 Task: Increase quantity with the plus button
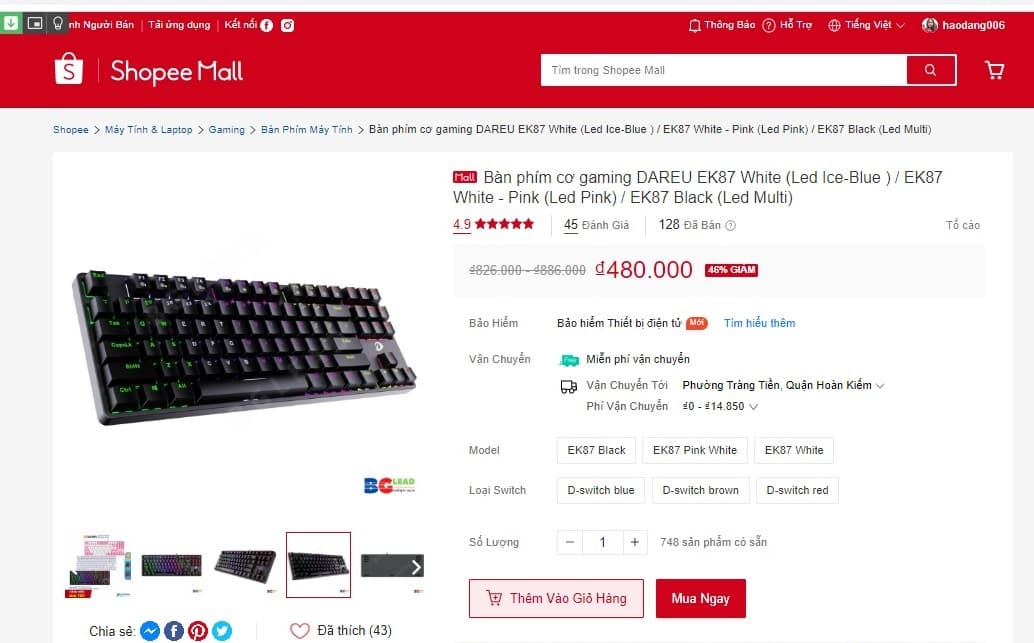[x=634, y=542]
